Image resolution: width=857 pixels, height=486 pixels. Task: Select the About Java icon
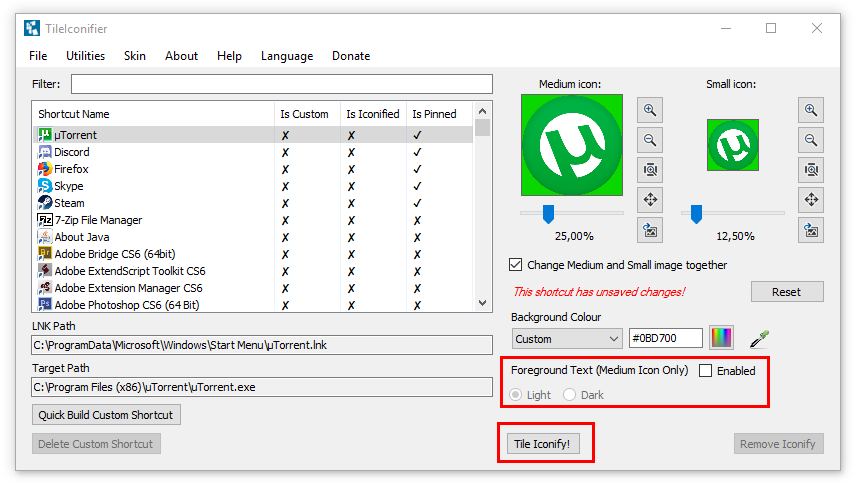click(45, 237)
